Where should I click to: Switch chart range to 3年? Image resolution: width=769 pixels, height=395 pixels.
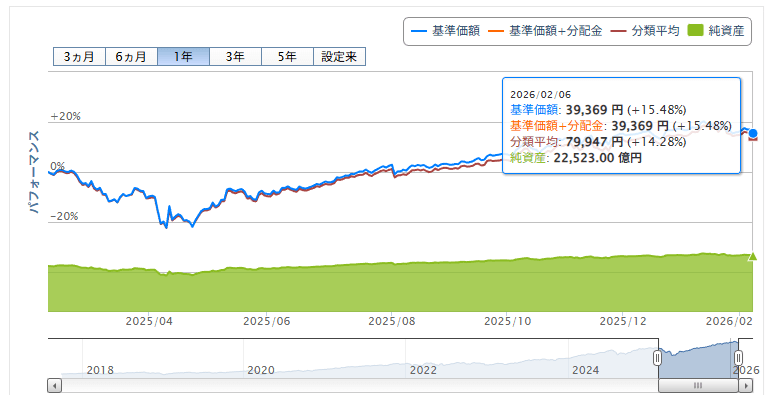point(235,56)
